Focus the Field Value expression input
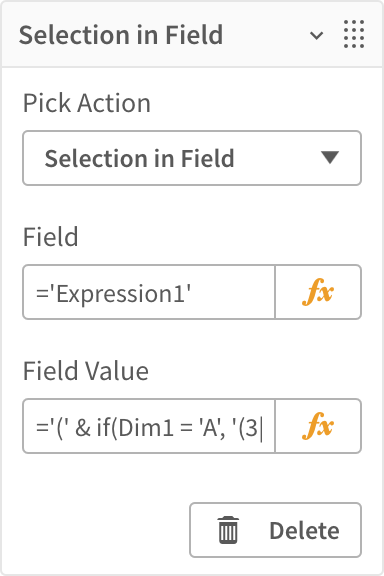Image resolution: width=384 pixels, height=576 pixels. pyautogui.click(x=149, y=426)
